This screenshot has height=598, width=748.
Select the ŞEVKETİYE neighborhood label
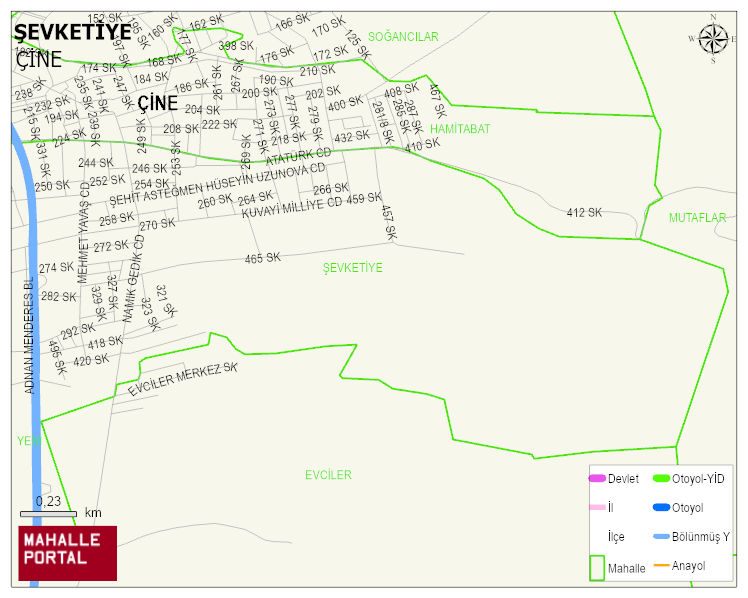point(353,268)
